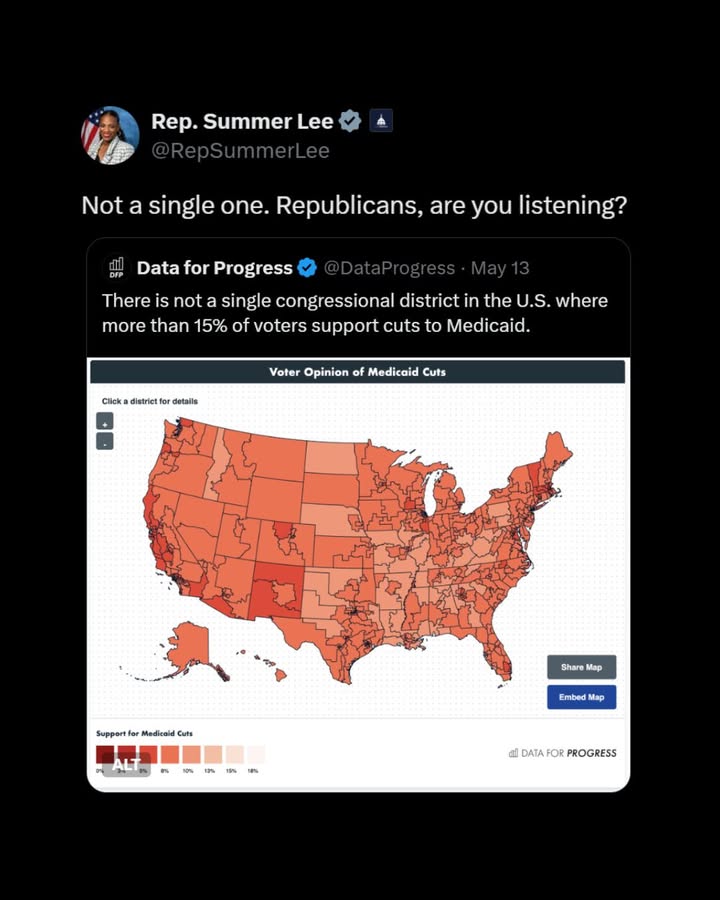Open the @RepSummerLee handle link
720x900 pixels.
[x=241, y=151]
